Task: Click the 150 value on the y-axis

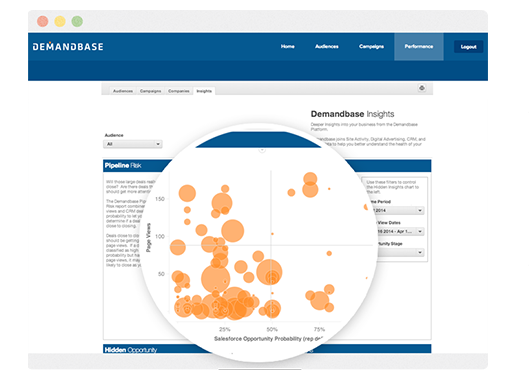Action: coord(160,199)
